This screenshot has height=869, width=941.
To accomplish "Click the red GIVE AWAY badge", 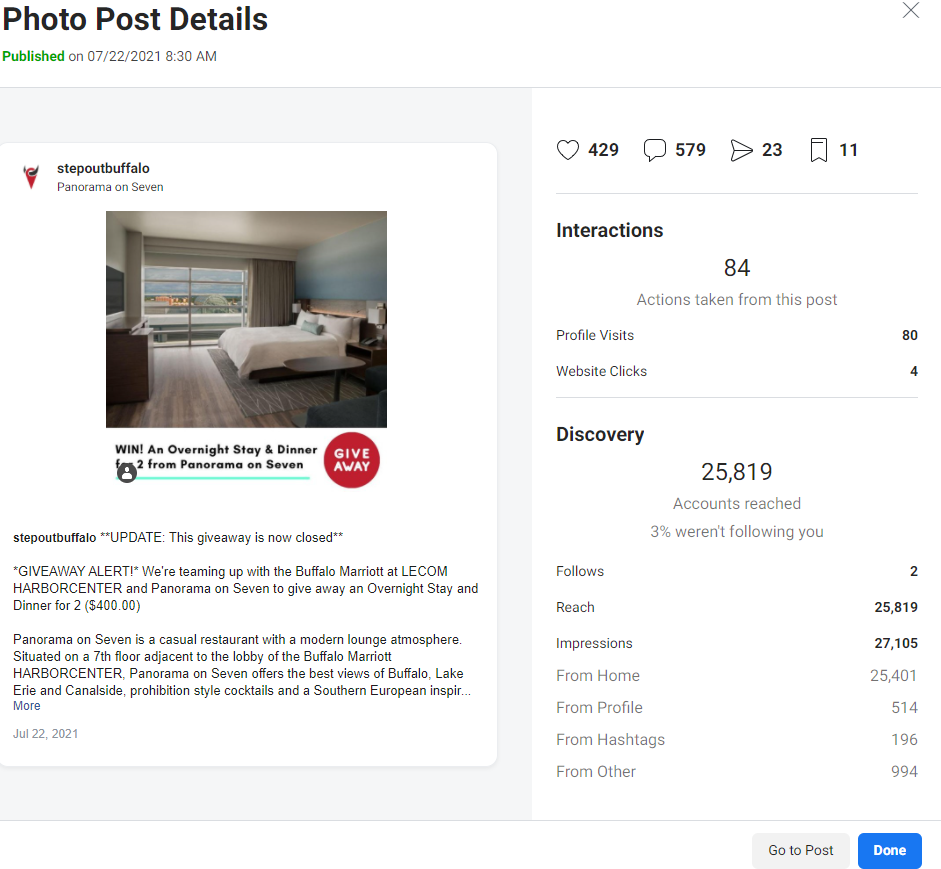I will (352, 460).
